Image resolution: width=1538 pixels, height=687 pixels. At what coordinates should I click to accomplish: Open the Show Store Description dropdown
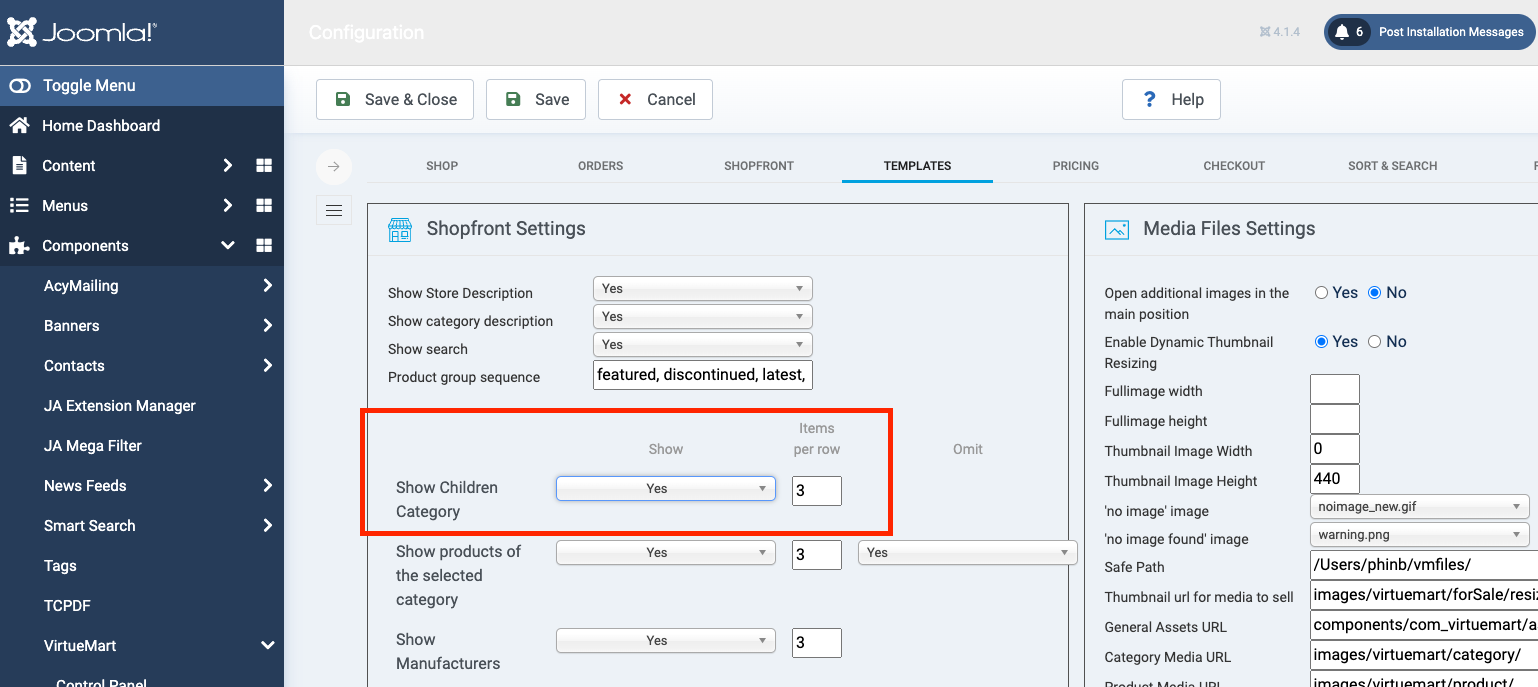tap(702, 289)
